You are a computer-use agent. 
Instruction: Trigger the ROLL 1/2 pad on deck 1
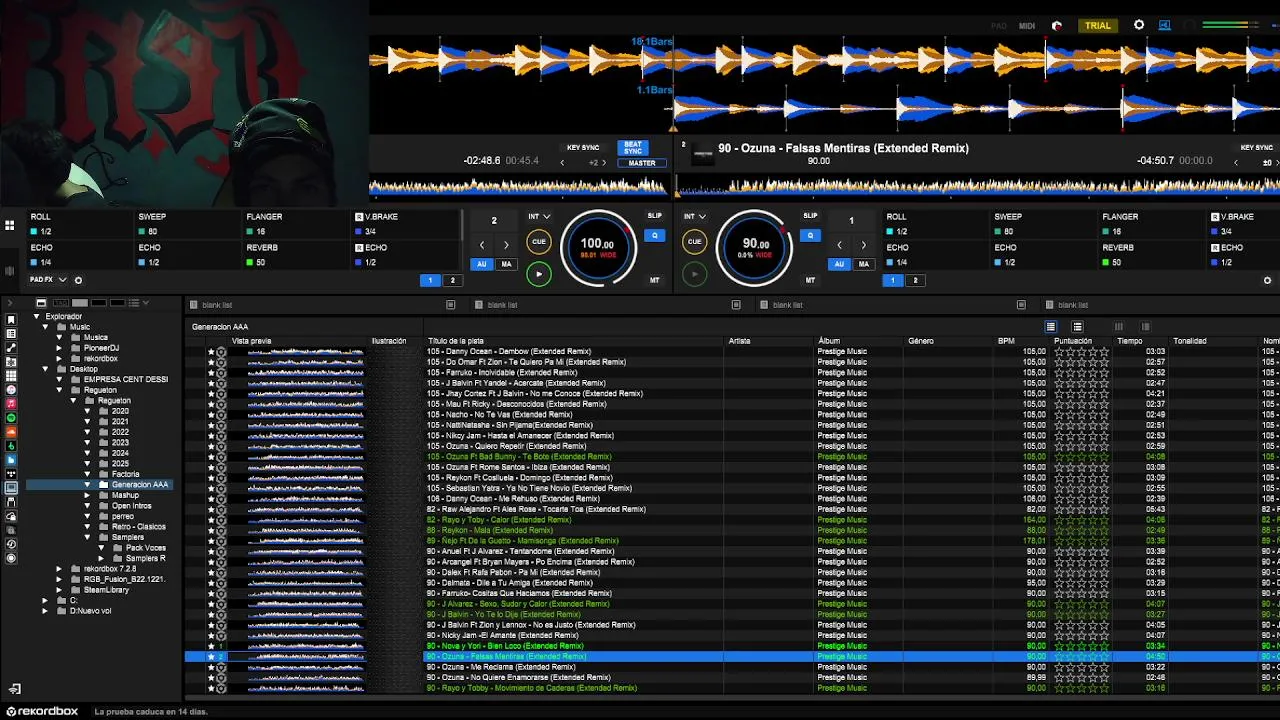coord(80,224)
